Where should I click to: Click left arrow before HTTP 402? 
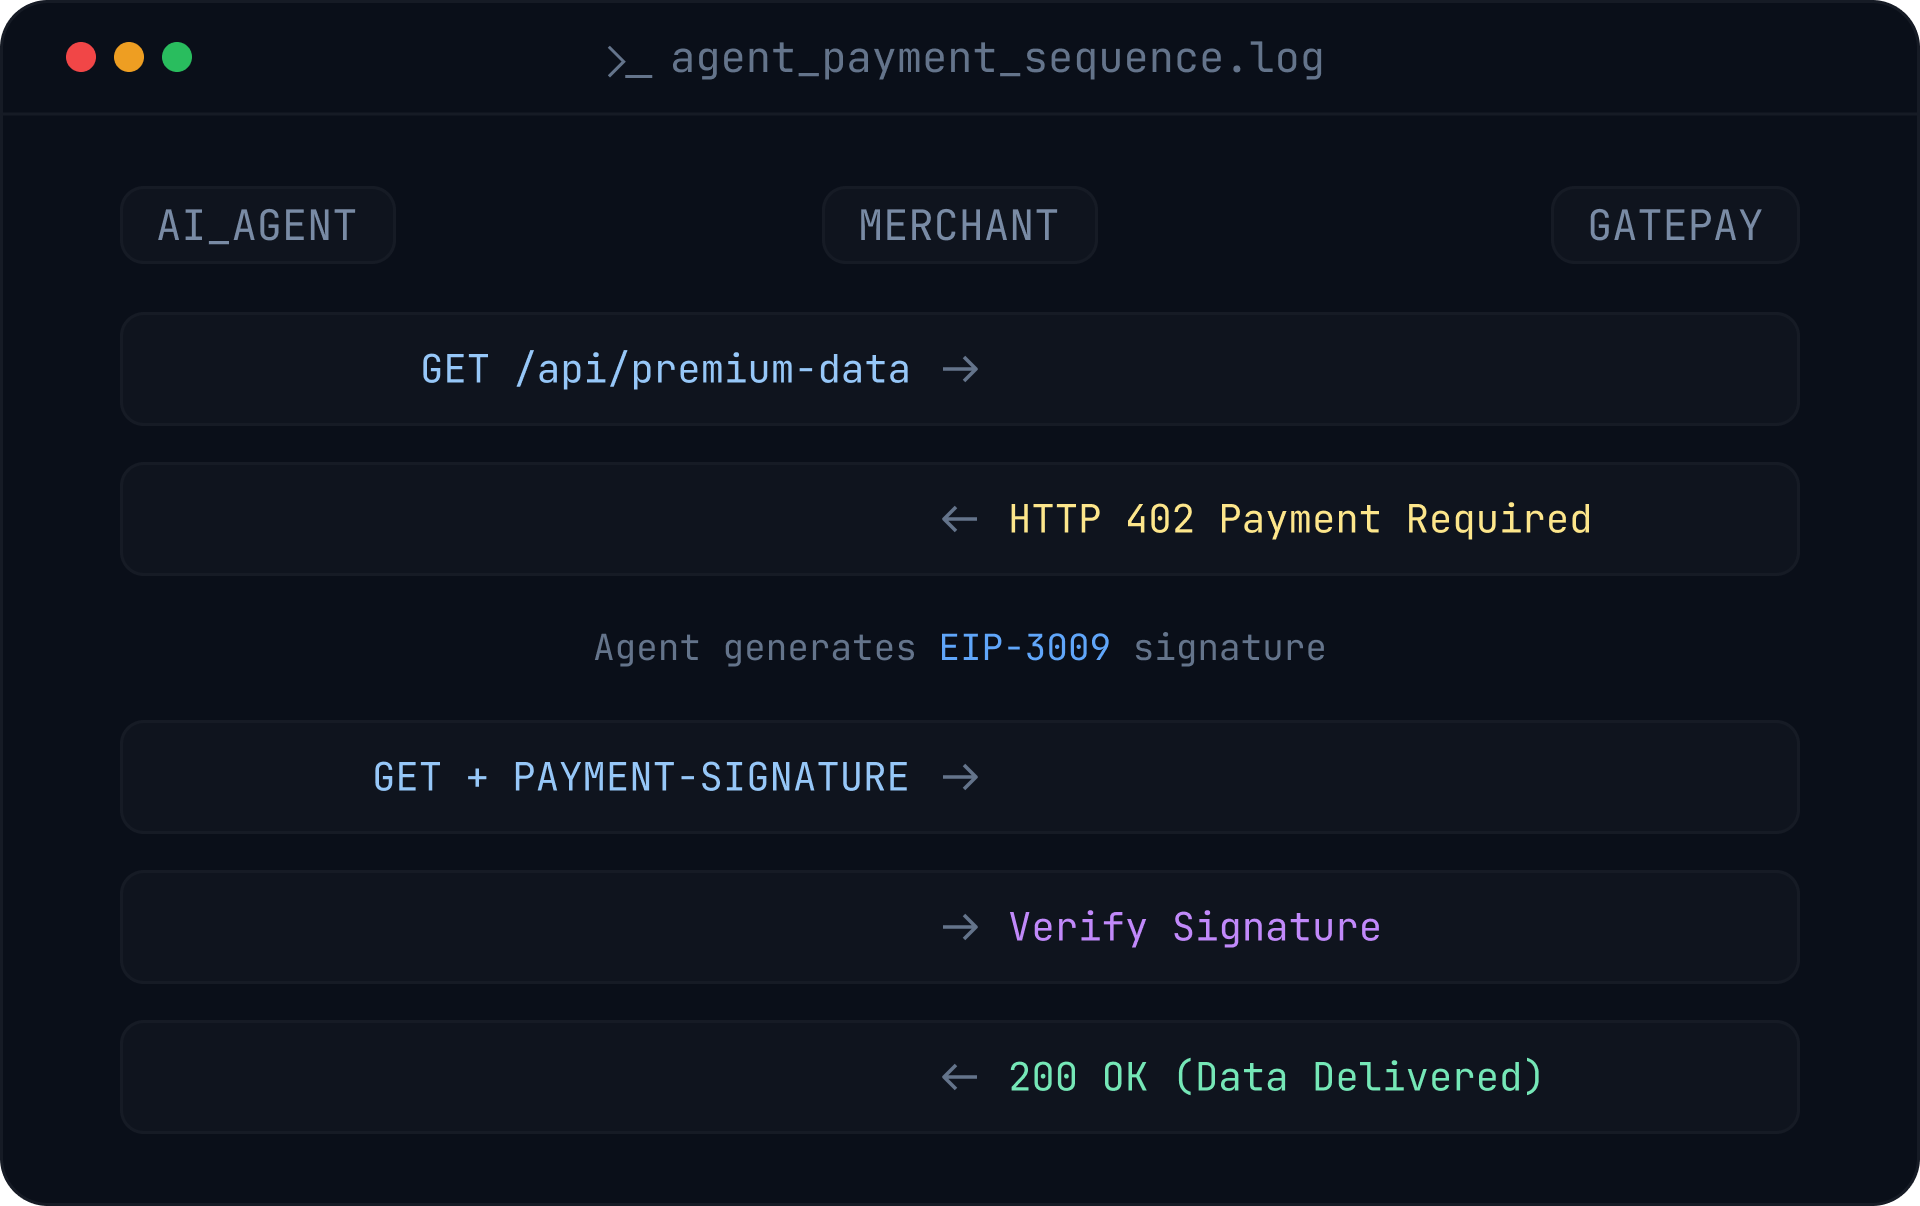pyautogui.click(x=960, y=519)
